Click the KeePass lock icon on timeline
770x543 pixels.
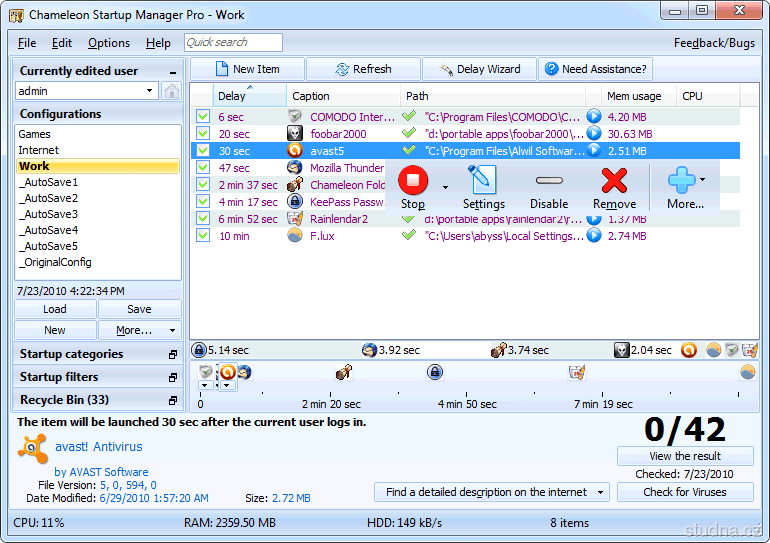coord(435,372)
